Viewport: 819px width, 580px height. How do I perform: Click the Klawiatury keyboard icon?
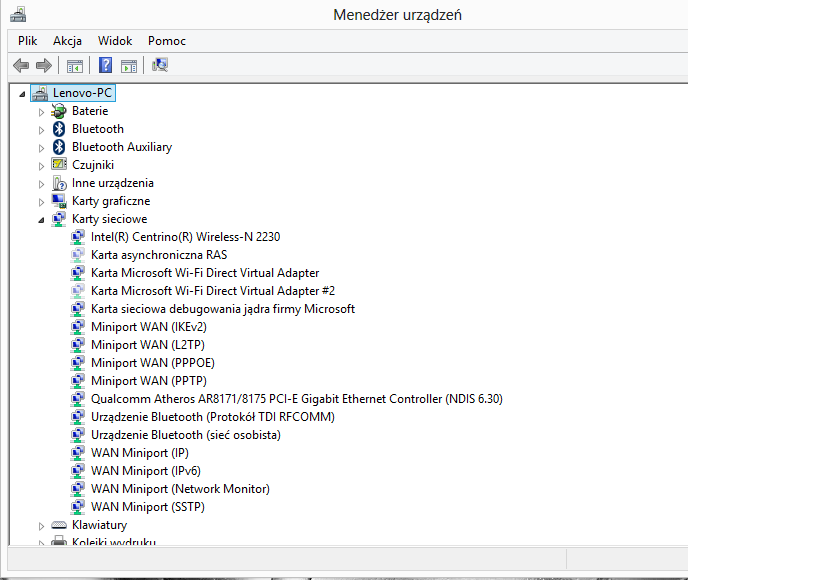tap(59, 525)
